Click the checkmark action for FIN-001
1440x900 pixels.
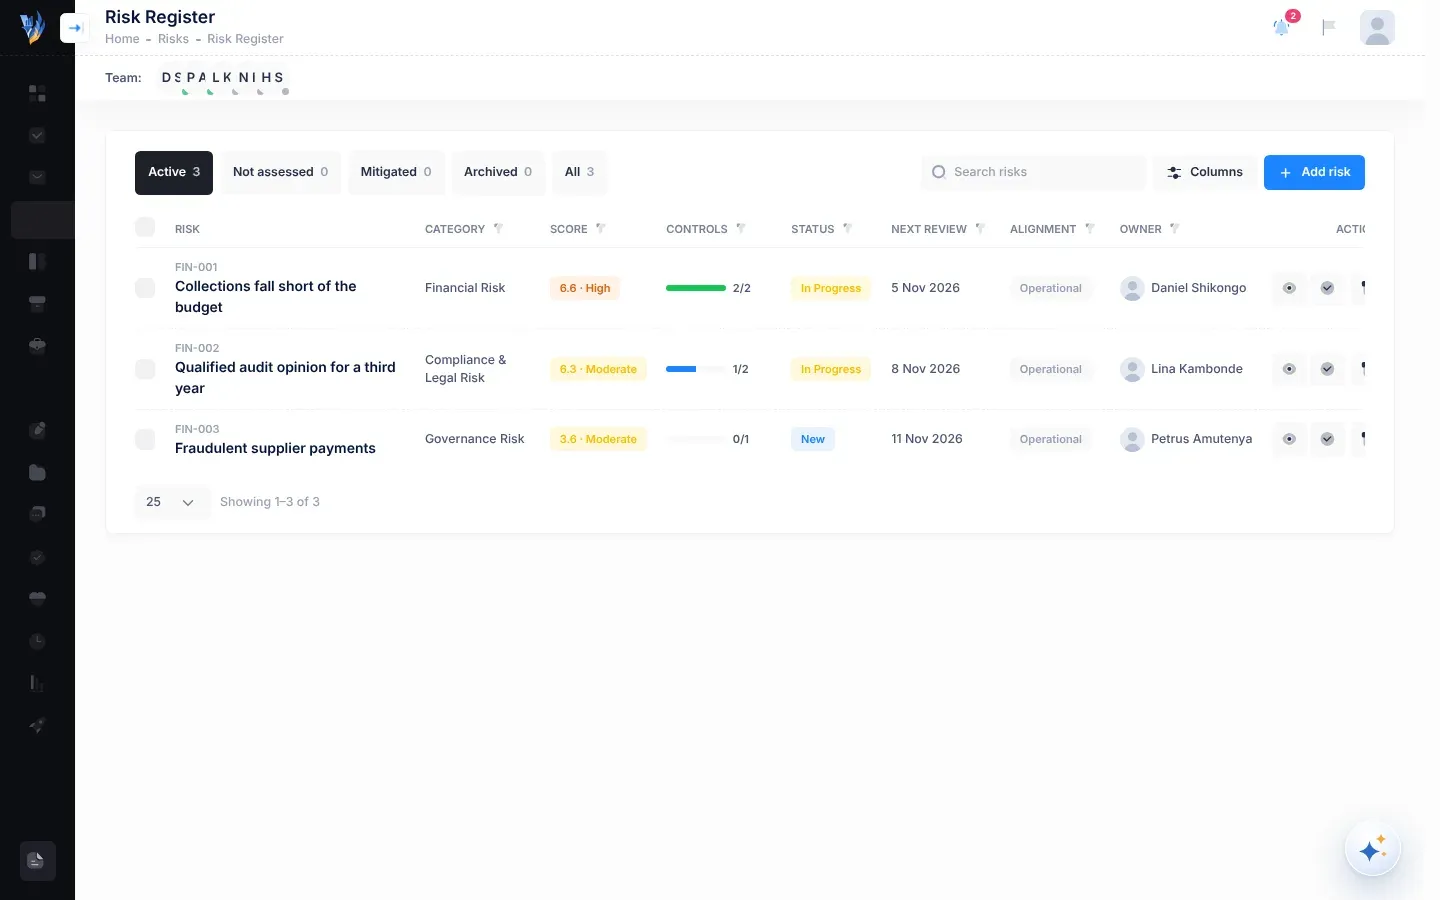(1327, 288)
